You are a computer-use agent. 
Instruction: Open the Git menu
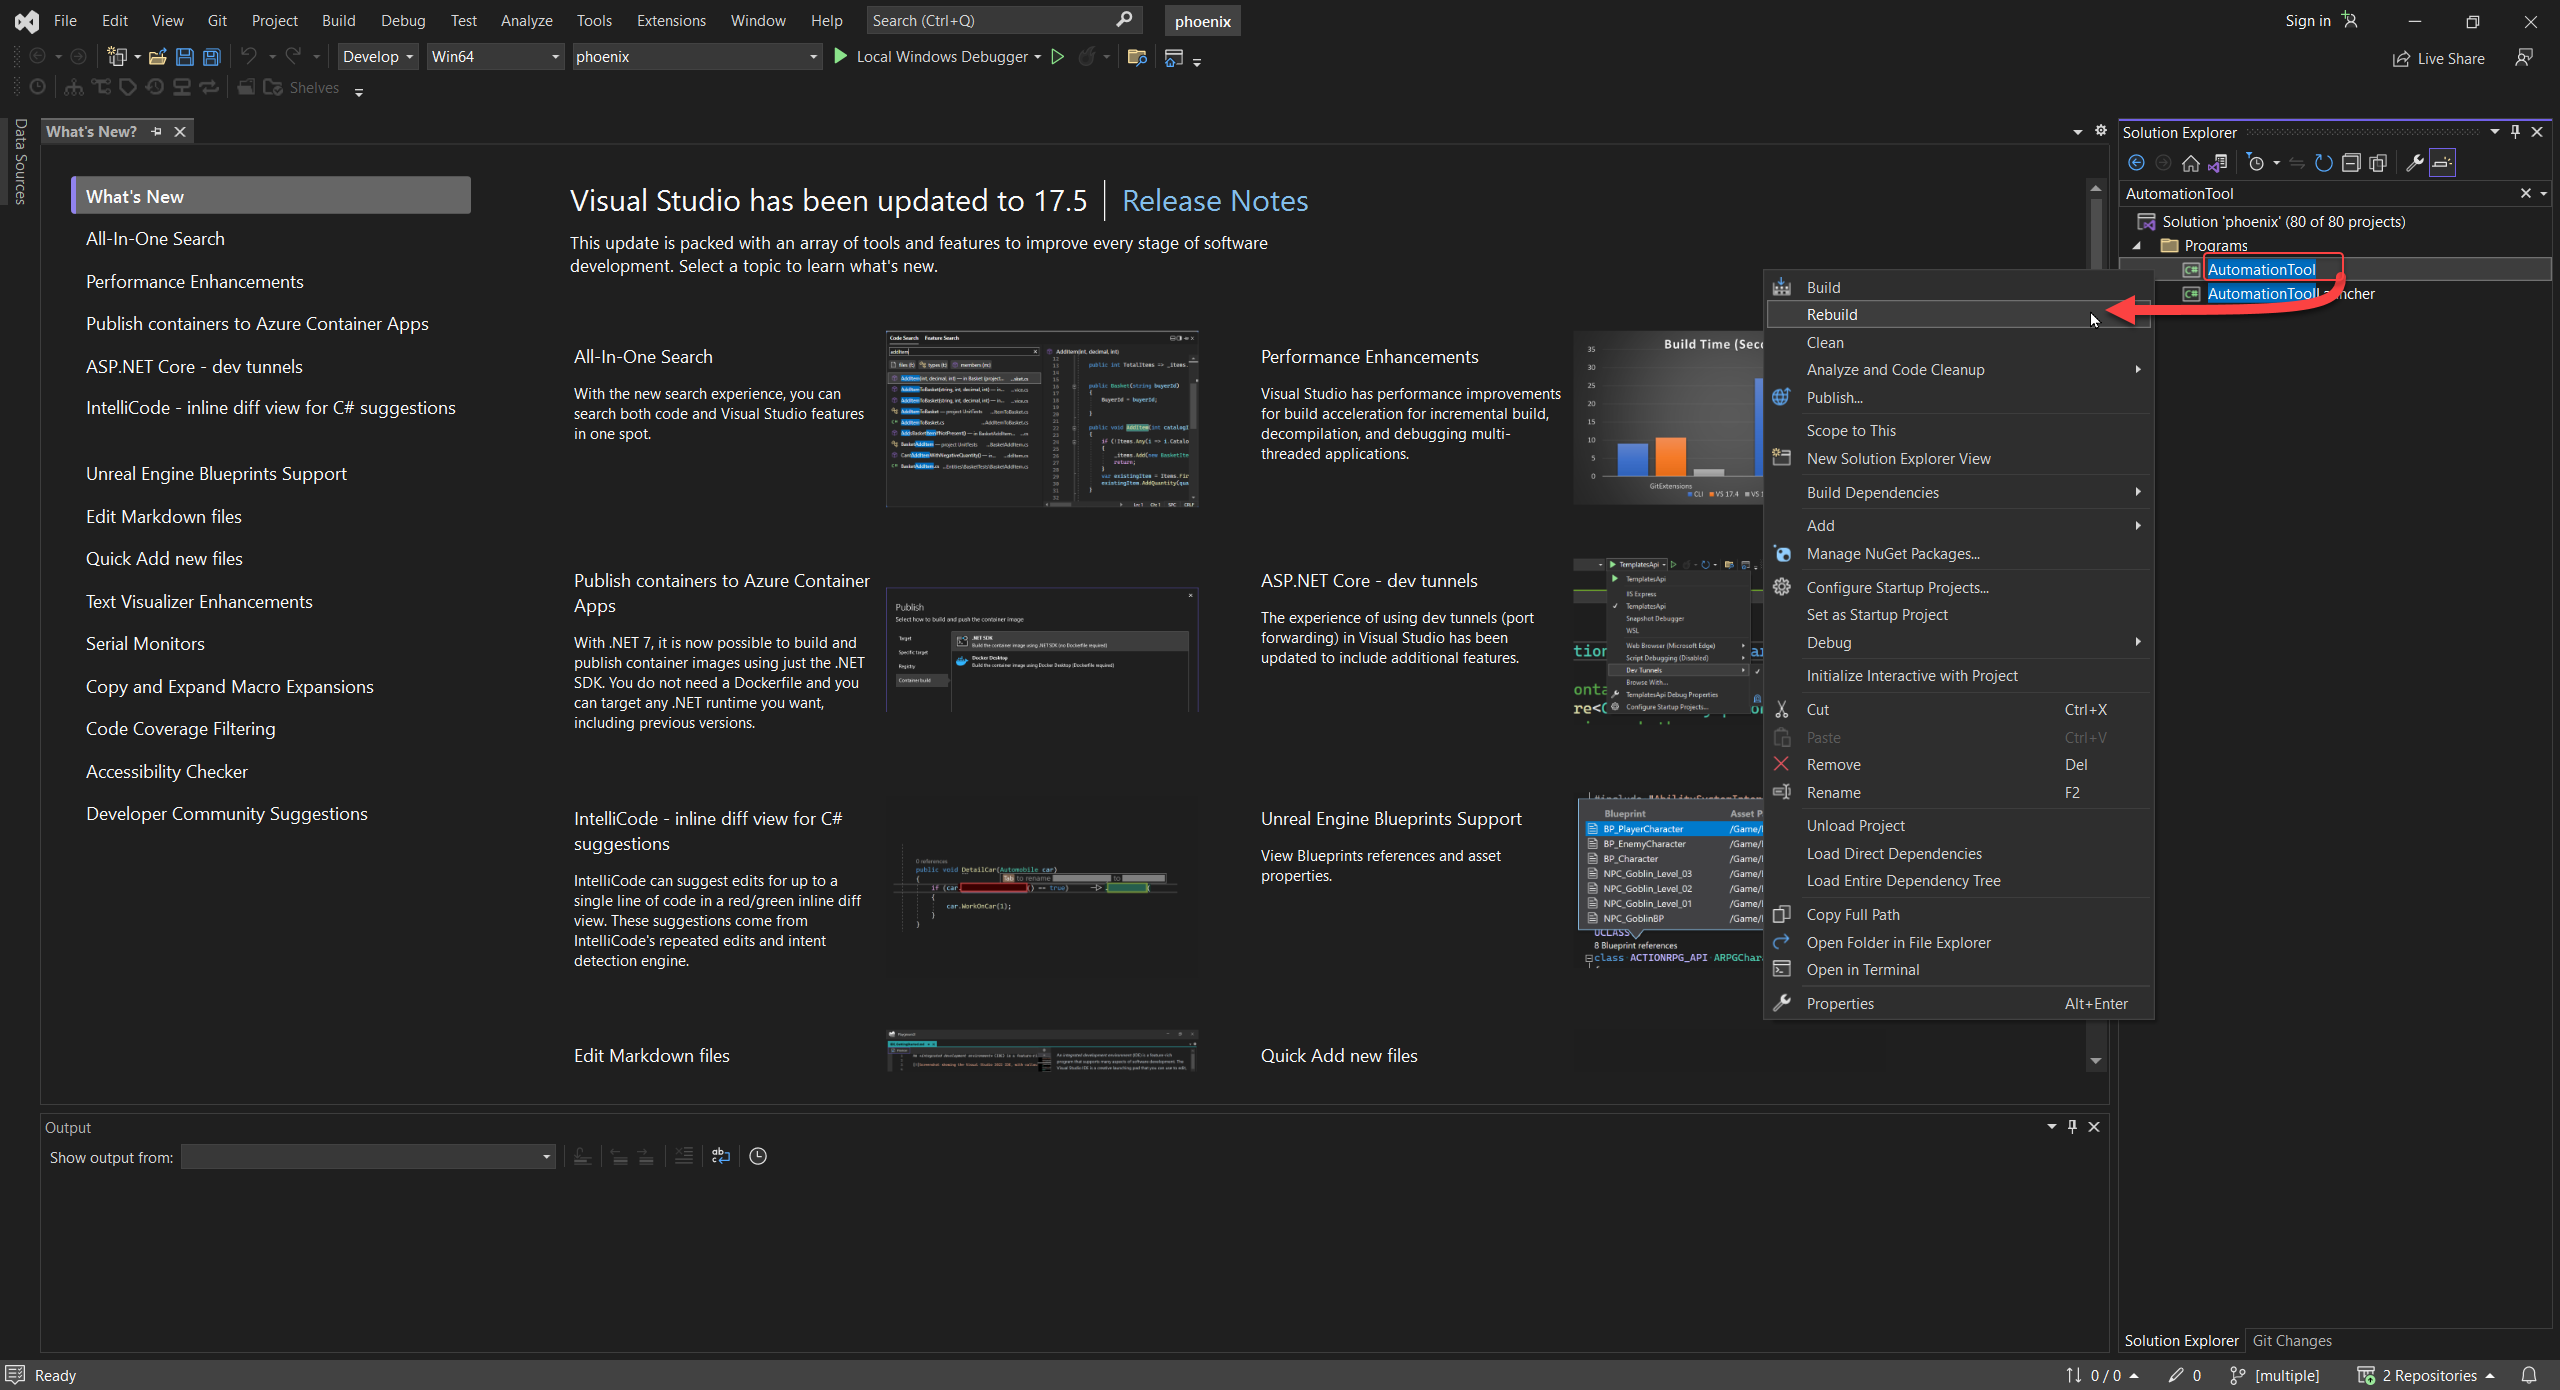(216, 20)
